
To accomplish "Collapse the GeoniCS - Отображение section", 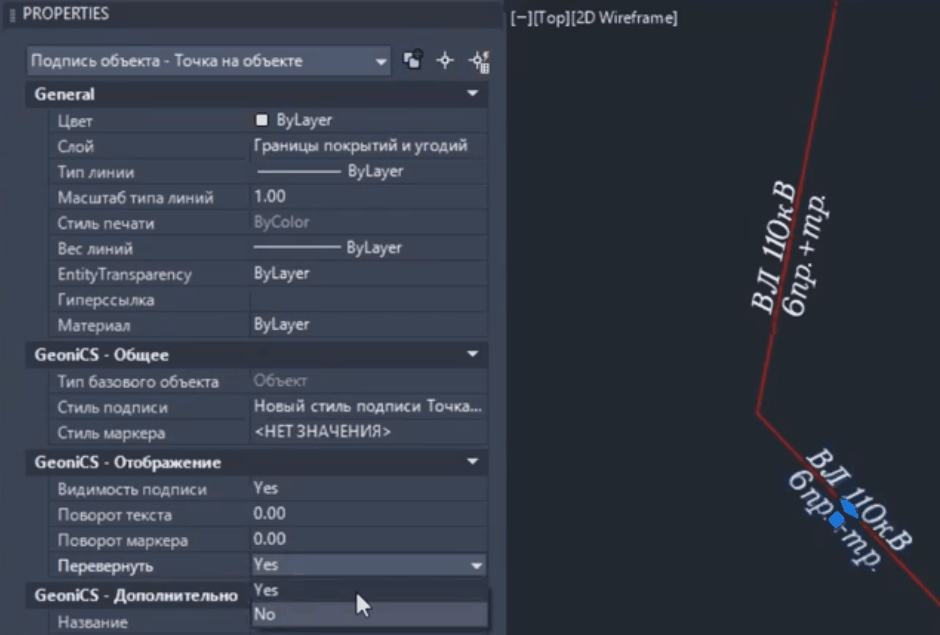I will [x=472, y=463].
